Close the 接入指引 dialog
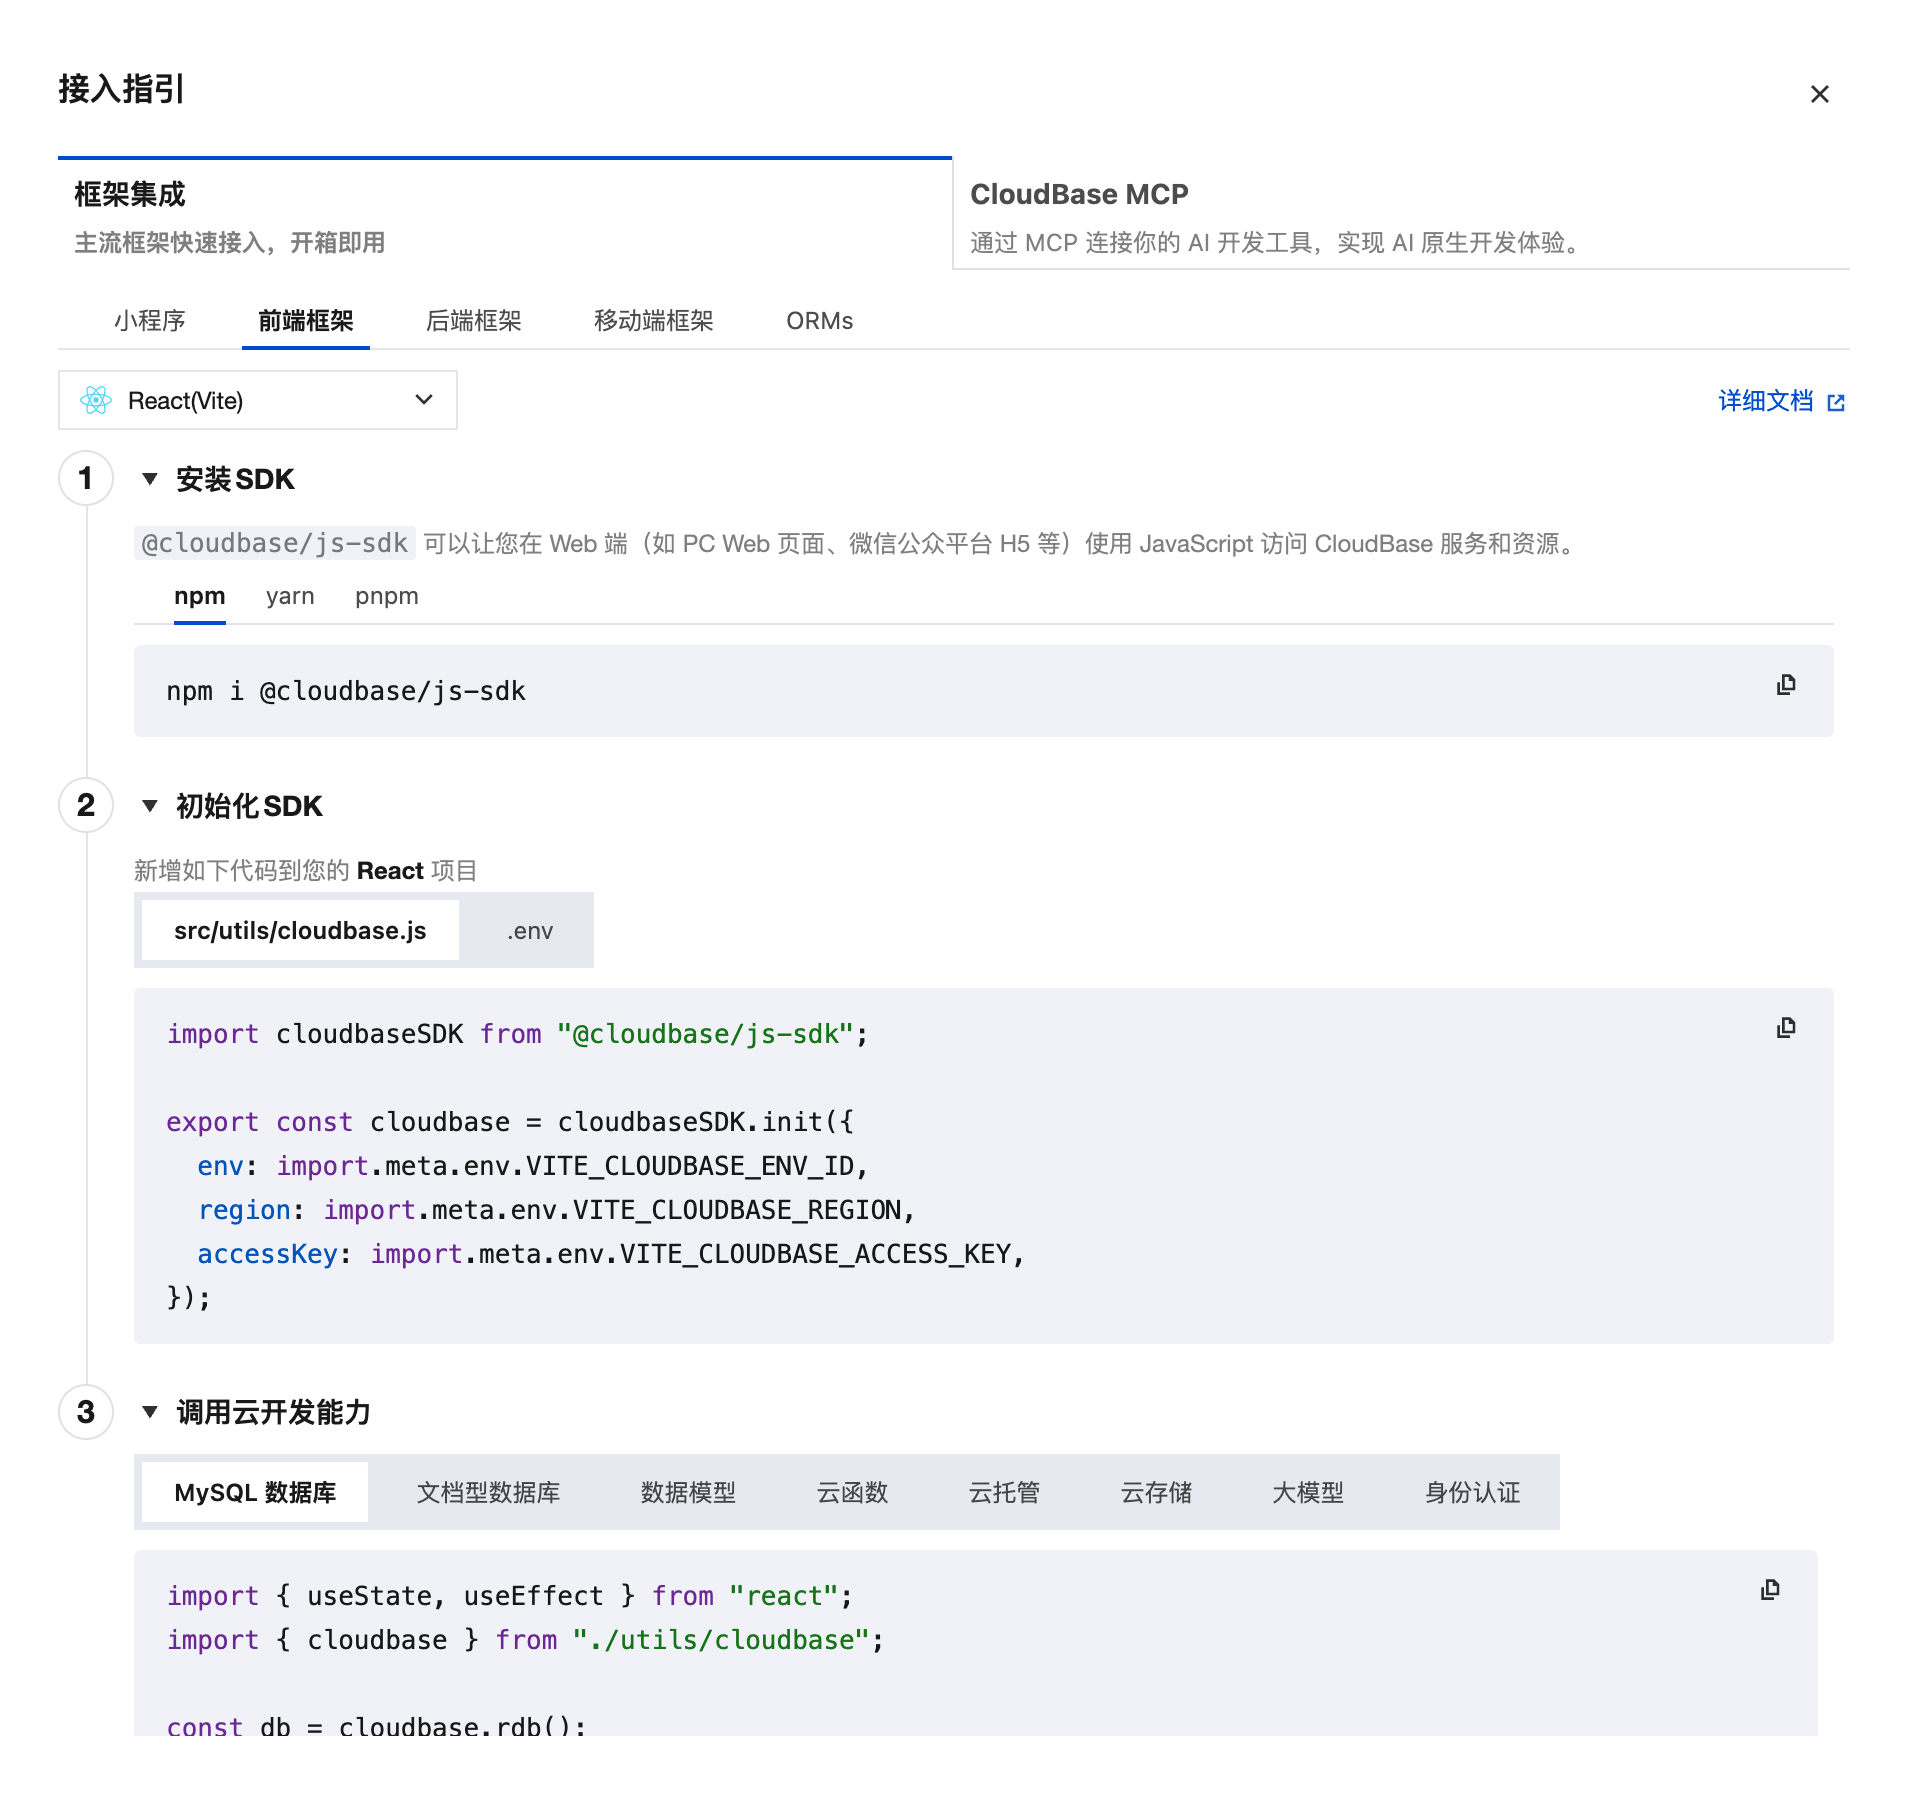The width and height of the screenshot is (1910, 1810). [x=1819, y=94]
